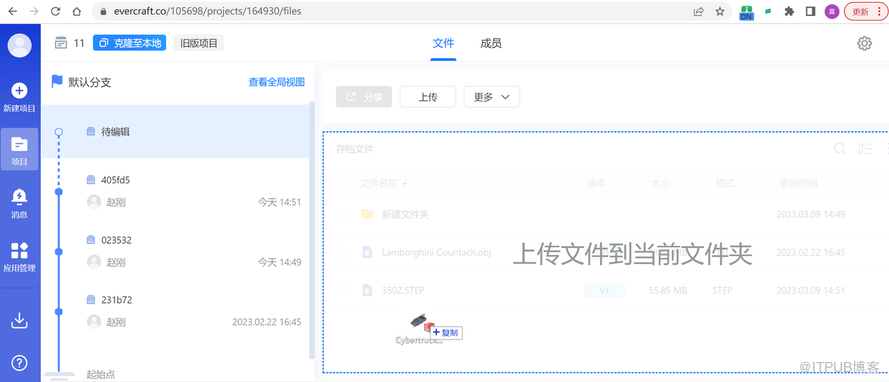Expand the 更多 dropdown
The image size is (889, 382).
click(x=492, y=97)
